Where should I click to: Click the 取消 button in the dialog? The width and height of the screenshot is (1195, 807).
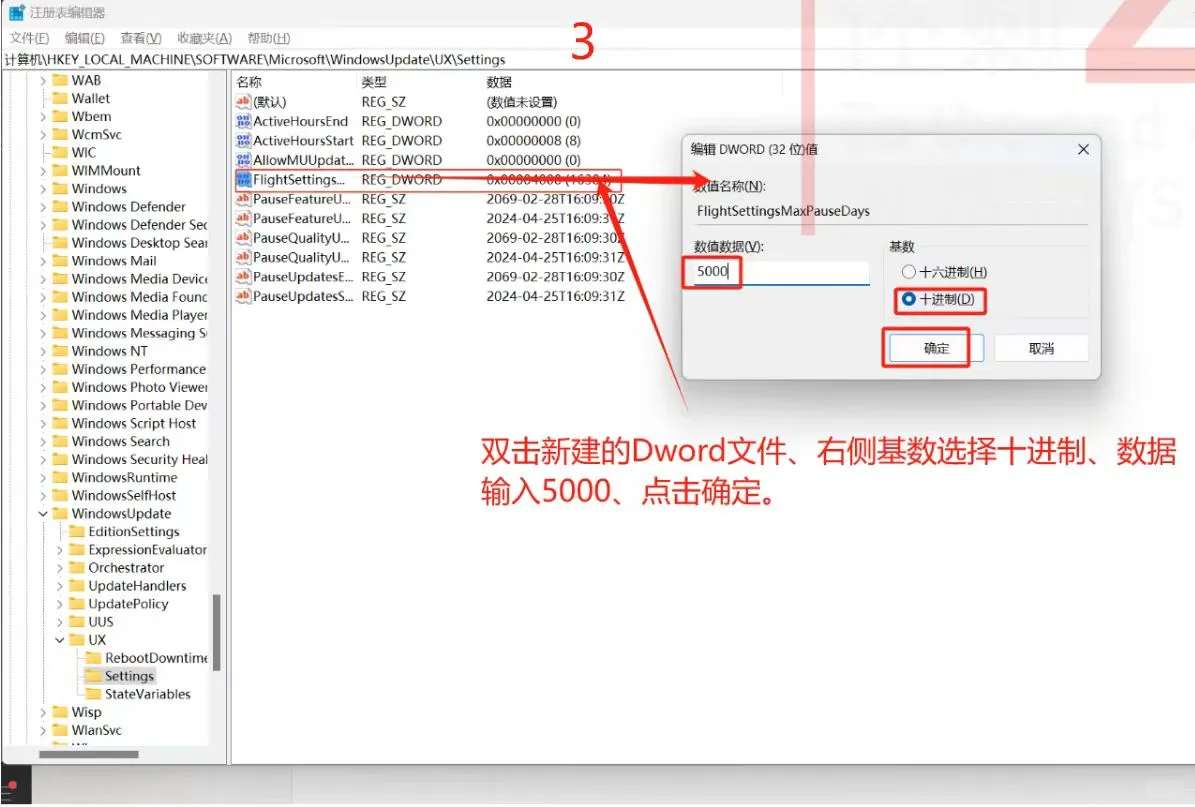click(1041, 348)
